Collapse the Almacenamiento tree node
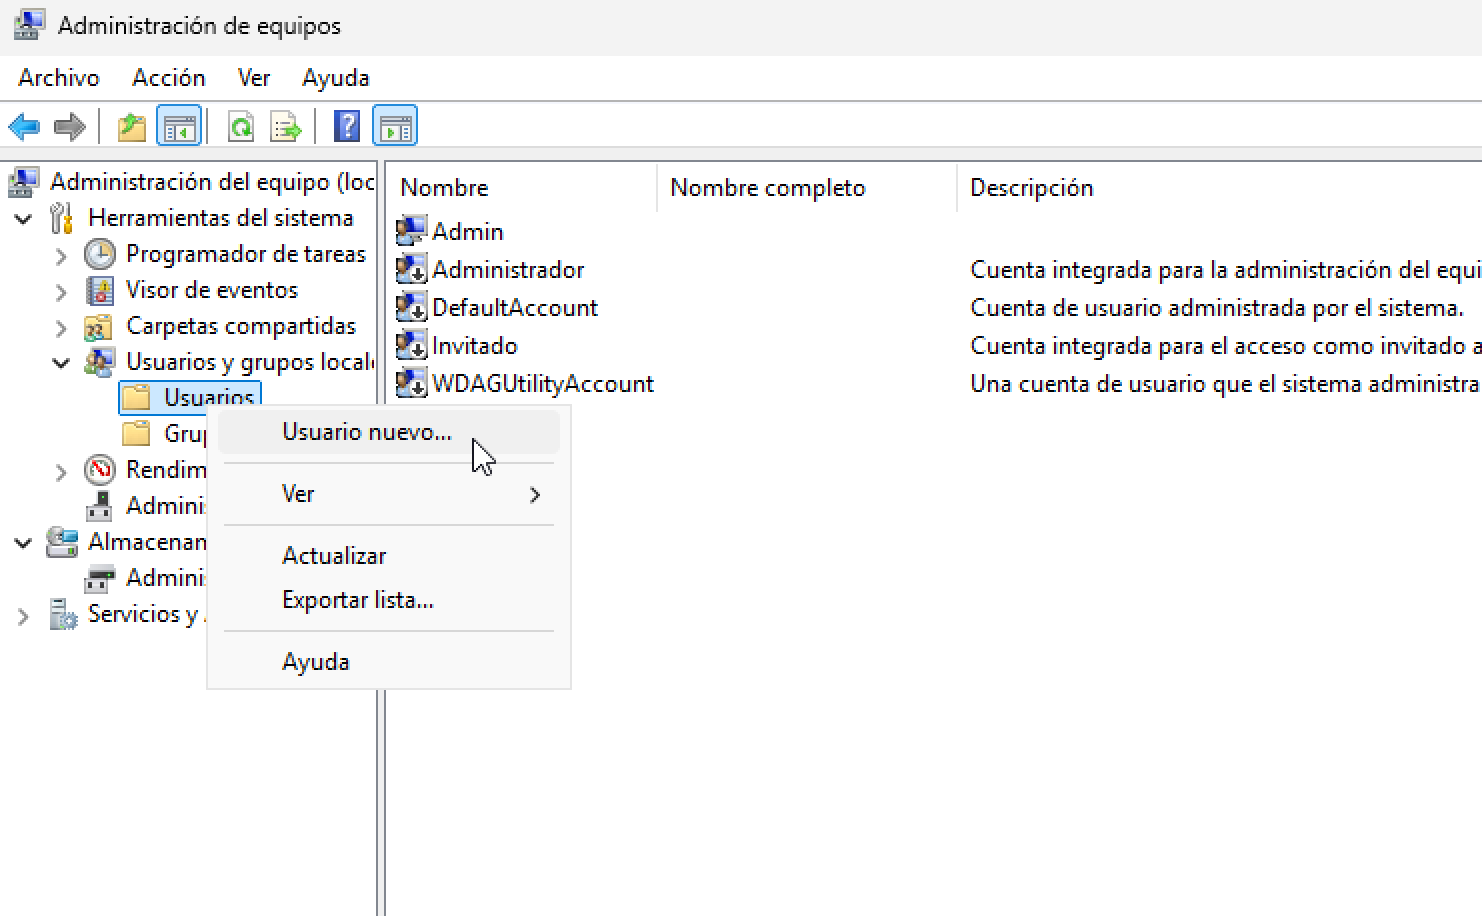Image resolution: width=1482 pixels, height=916 pixels. click(23, 543)
